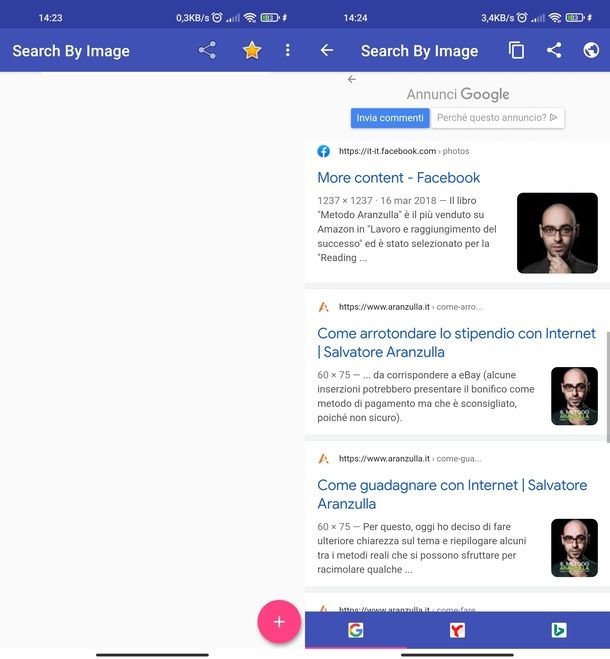Tap thumbnail of Come guadagnare result

click(574, 548)
